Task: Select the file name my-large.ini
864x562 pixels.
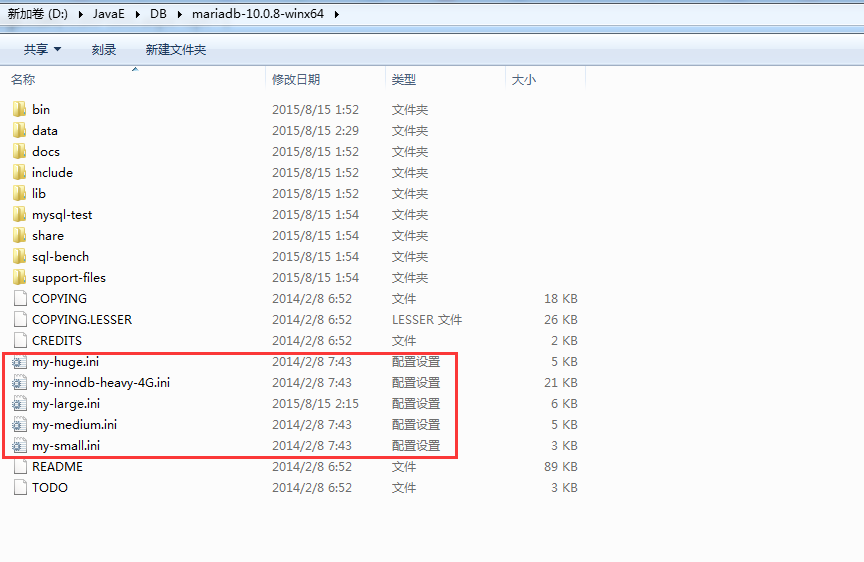Action: 66,404
